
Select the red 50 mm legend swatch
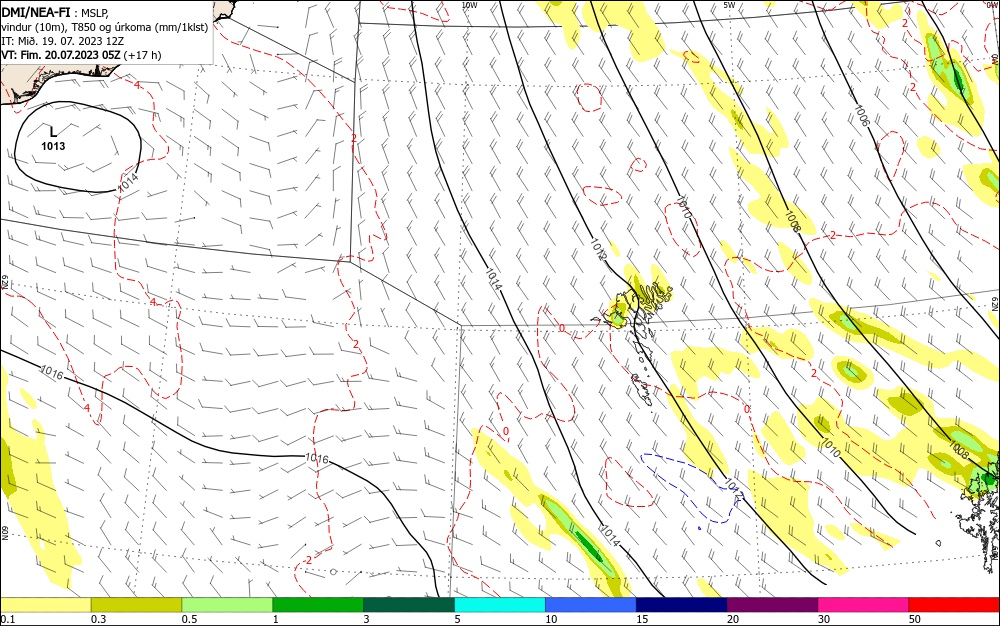[x=954, y=605]
